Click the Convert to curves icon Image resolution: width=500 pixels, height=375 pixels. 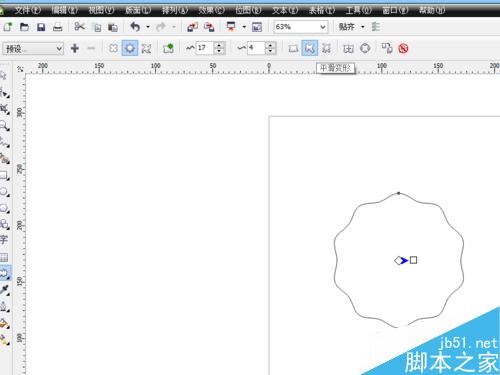[365, 49]
